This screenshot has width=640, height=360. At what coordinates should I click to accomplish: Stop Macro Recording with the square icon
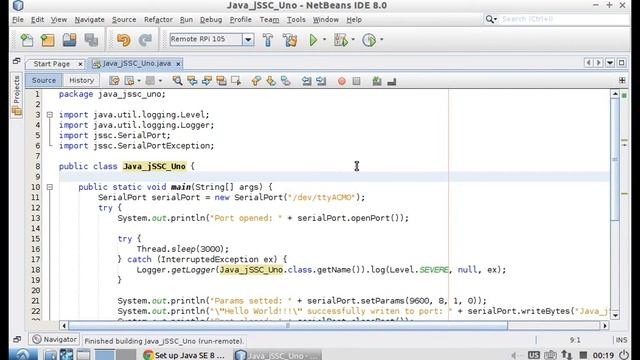click(x=356, y=81)
